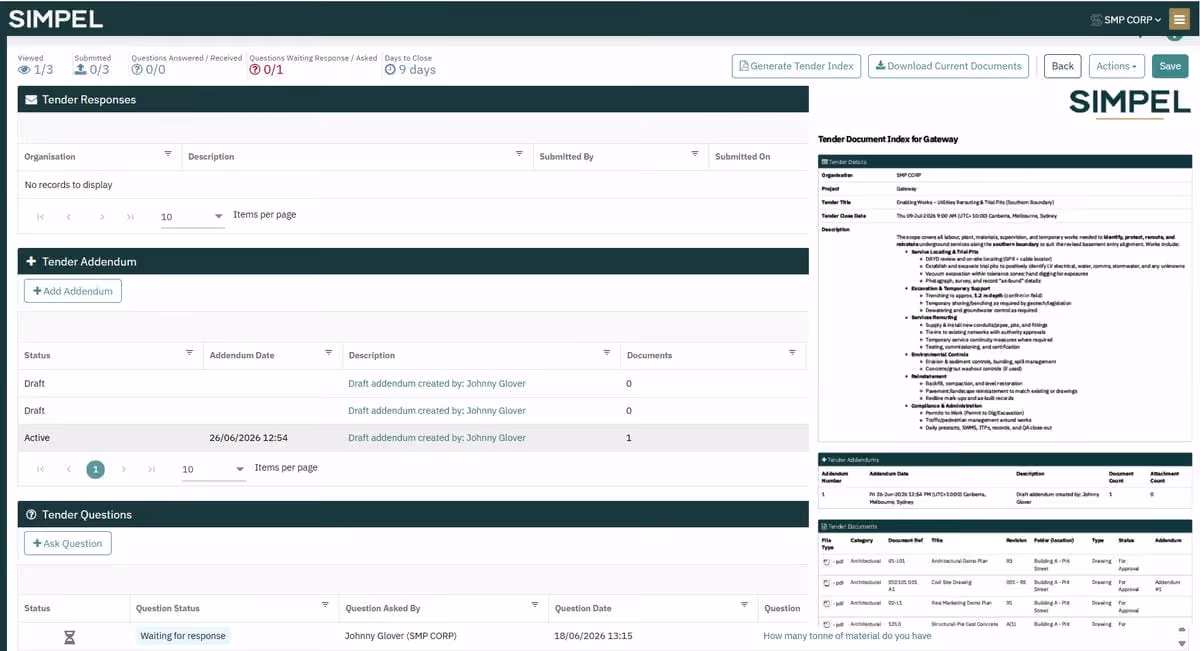Select page 1 in Tender Addendum pager
The width and height of the screenshot is (1200, 651).
pos(95,469)
